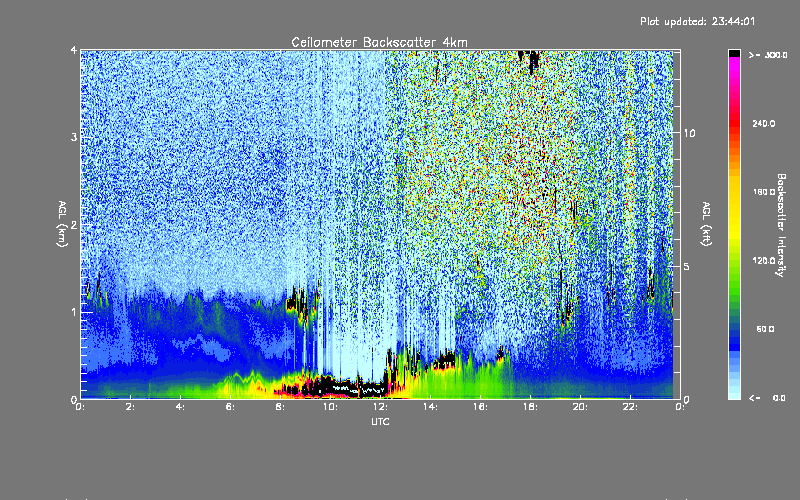Click the '5' kft tick on right axis
800x500 pixels.
687,266
